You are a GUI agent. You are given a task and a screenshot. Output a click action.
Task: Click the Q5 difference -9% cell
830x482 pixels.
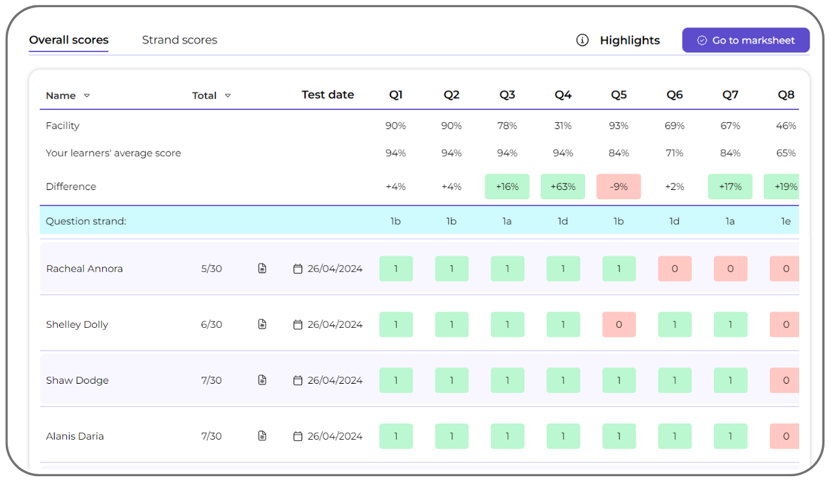(x=619, y=187)
